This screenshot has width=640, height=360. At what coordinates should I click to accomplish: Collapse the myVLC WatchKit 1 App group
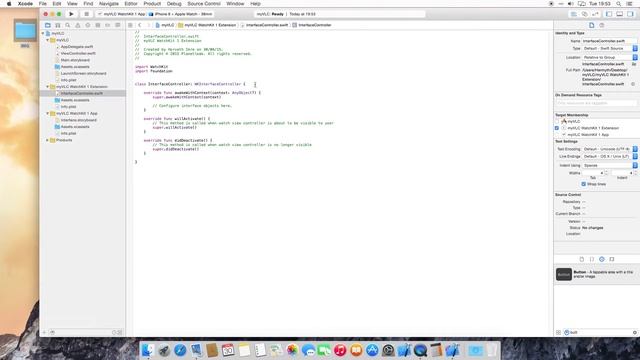48,113
